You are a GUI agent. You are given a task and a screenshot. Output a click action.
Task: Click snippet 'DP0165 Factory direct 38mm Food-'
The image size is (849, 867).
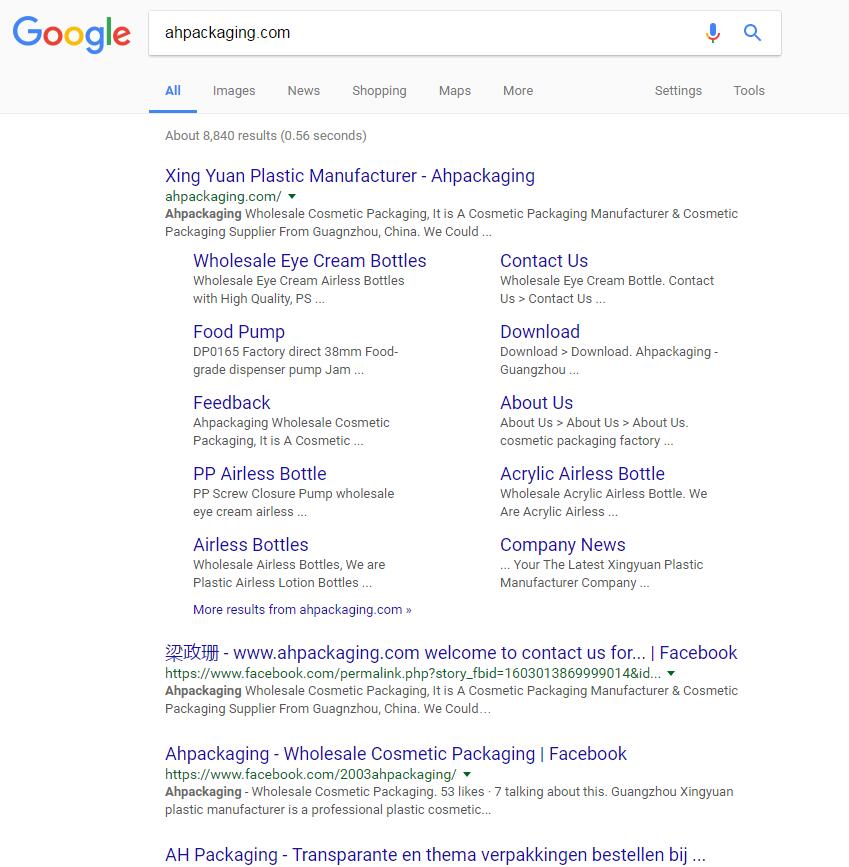click(x=295, y=352)
